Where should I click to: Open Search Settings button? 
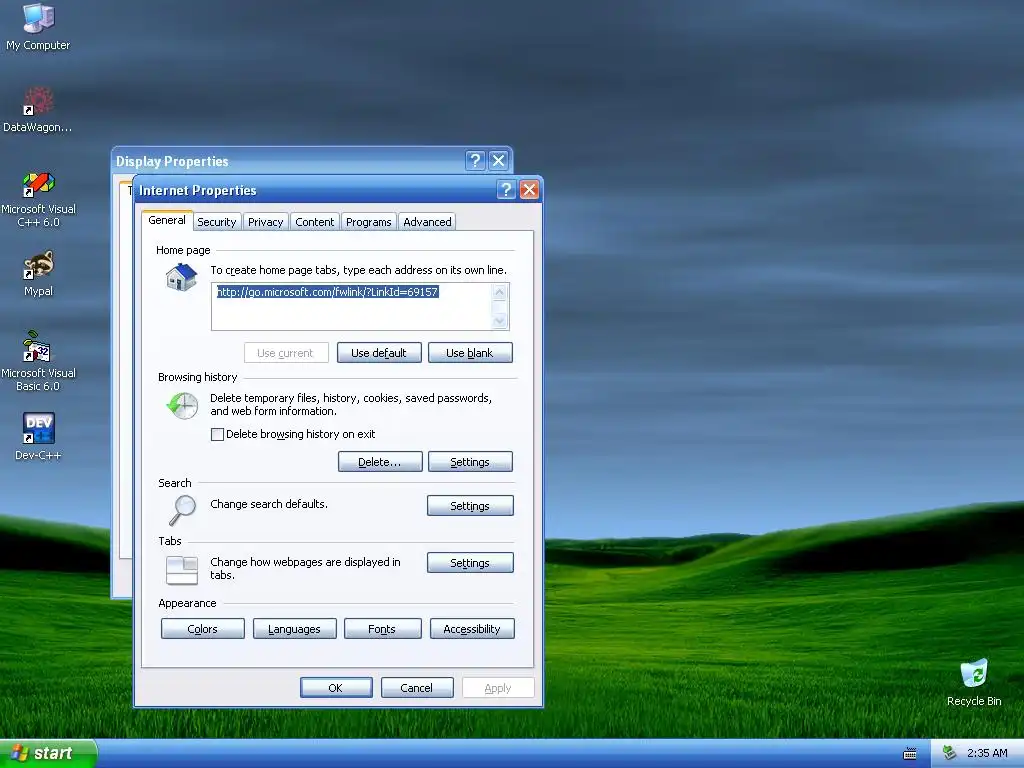[470, 505]
